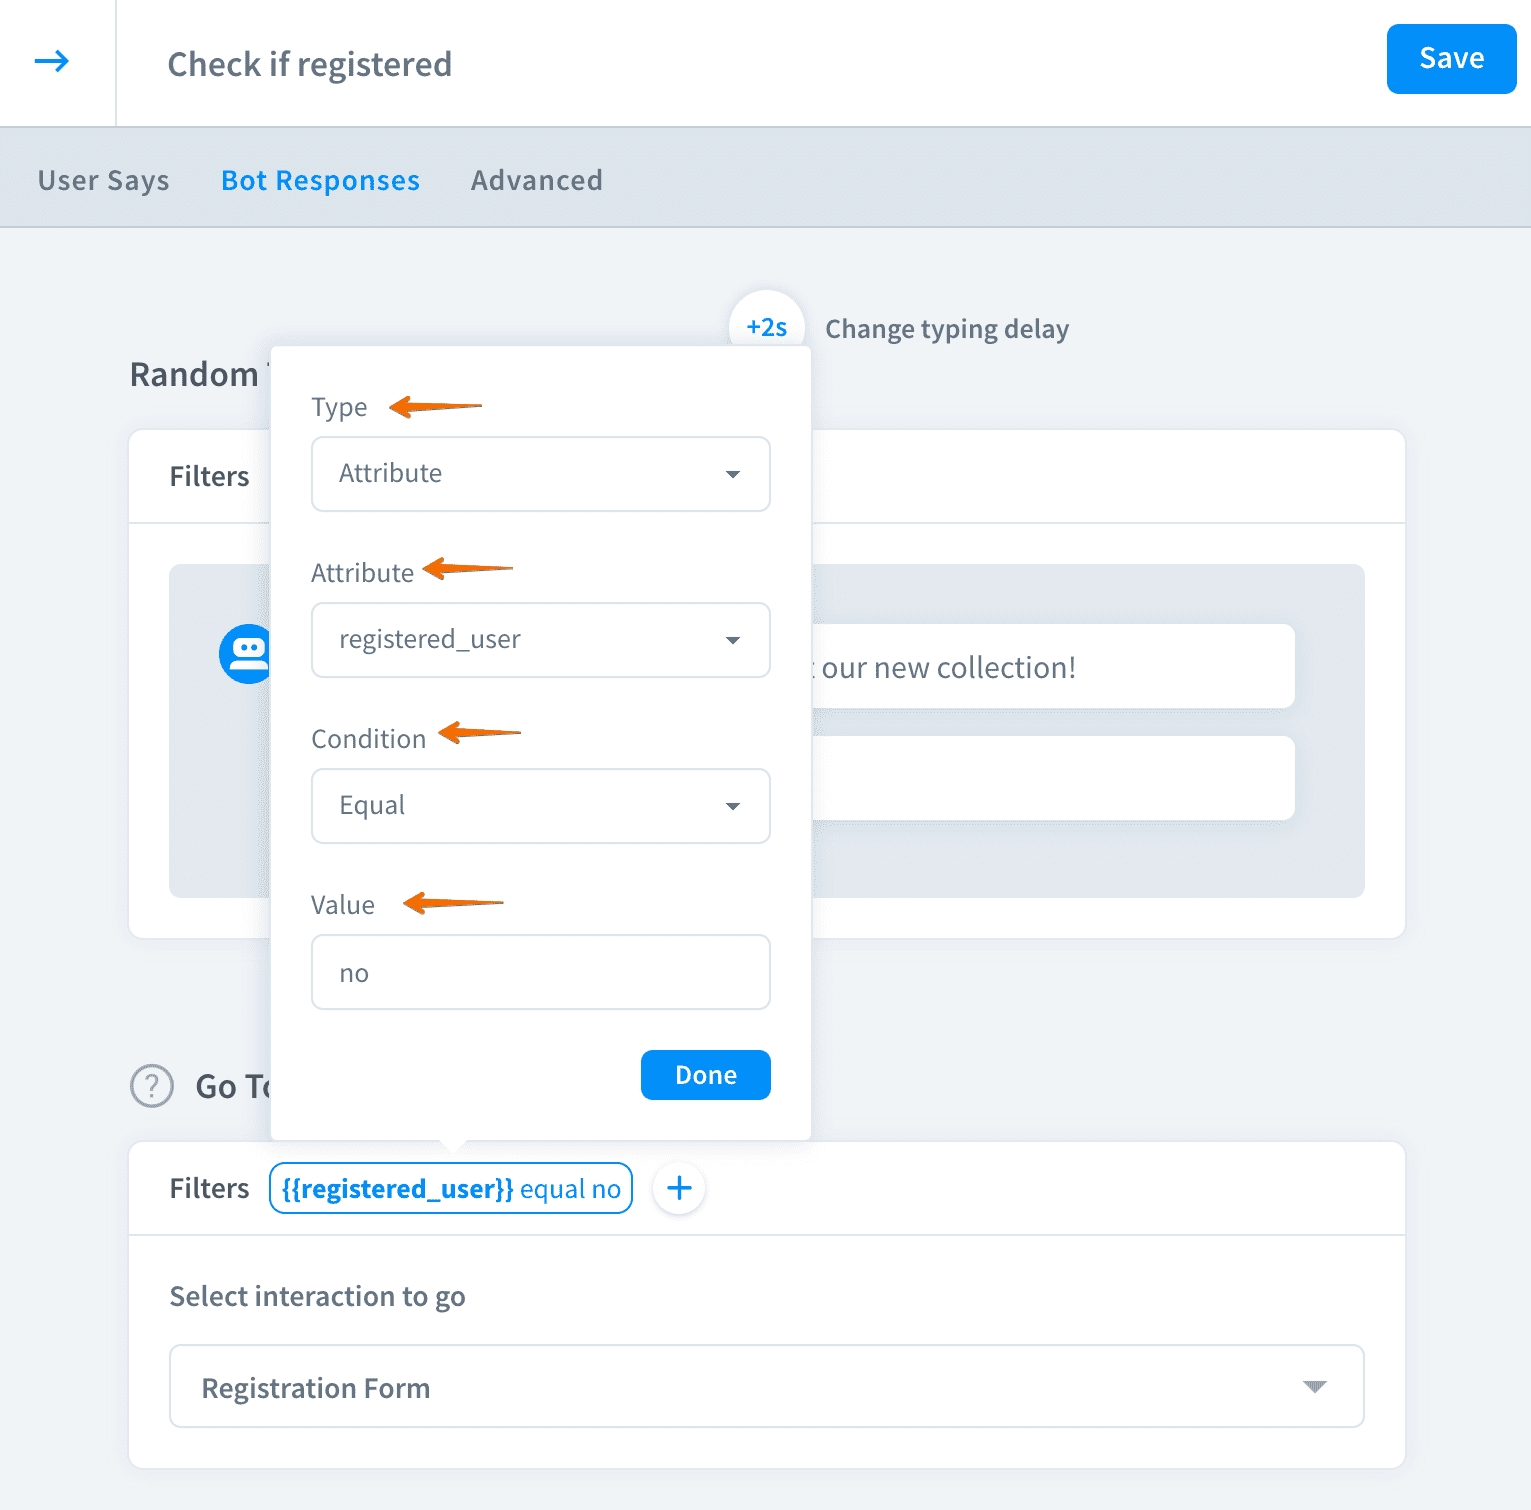Image resolution: width=1531 pixels, height=1510 pixels.
Task: Select the Bot Responses tab
Action: point(320,180)
